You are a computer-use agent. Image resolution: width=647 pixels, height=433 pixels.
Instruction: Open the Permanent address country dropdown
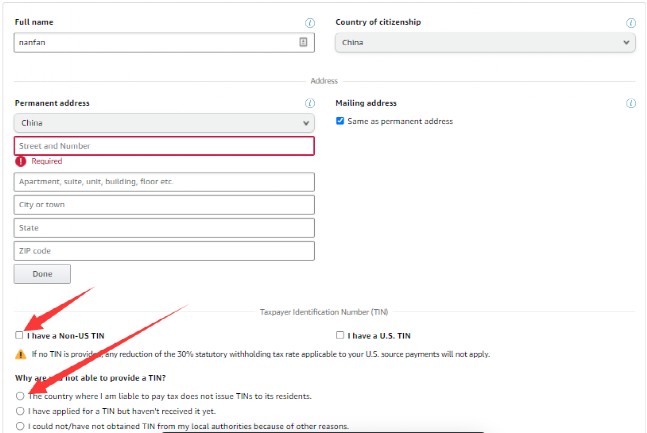(x=164, y=123)
